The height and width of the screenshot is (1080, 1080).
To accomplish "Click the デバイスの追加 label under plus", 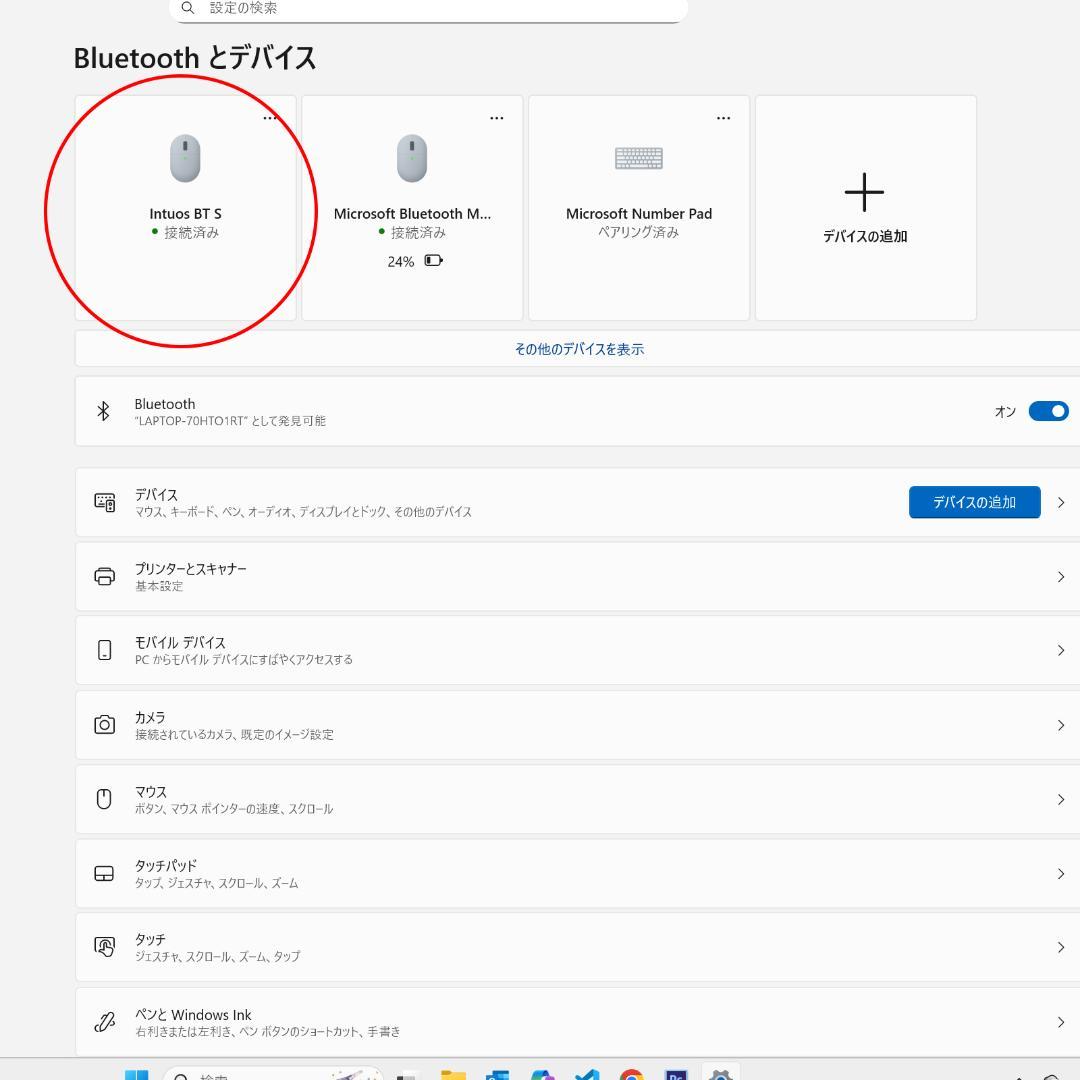I will pyautogui.click(x=865, y=236).
